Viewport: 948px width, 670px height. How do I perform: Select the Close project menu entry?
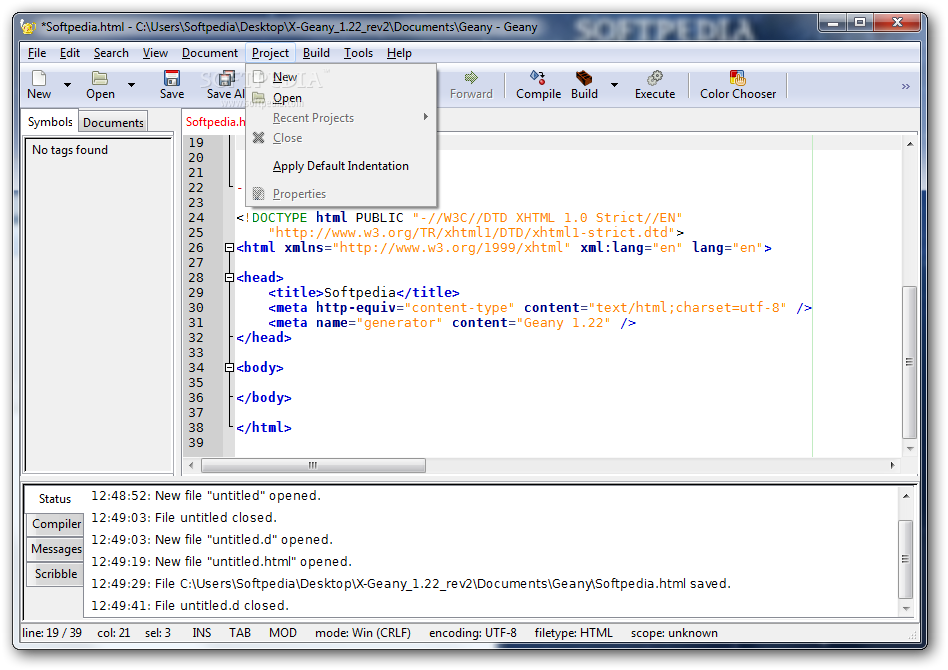(x=341, y=138)
